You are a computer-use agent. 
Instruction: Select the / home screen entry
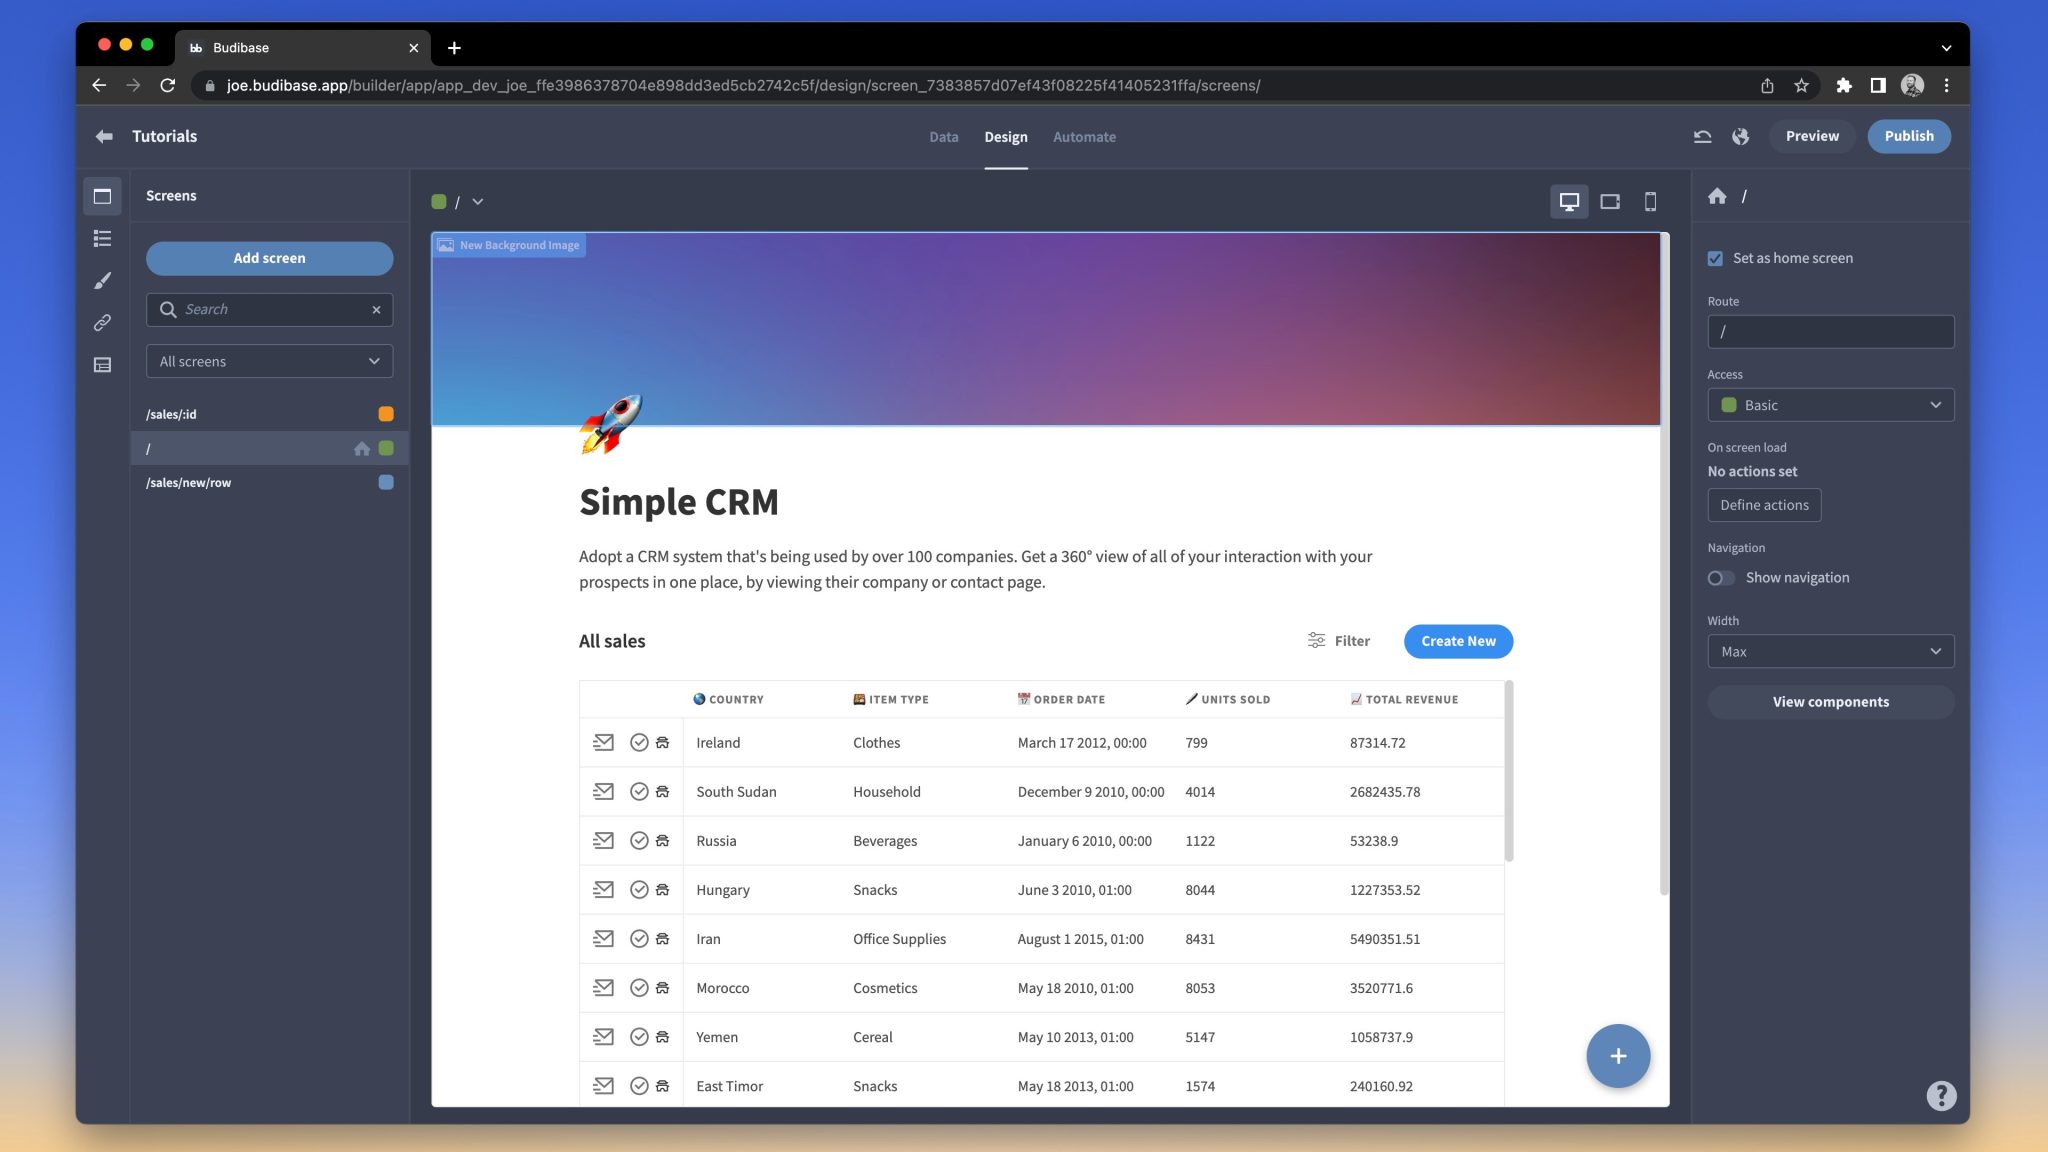(x=269, y=448)
